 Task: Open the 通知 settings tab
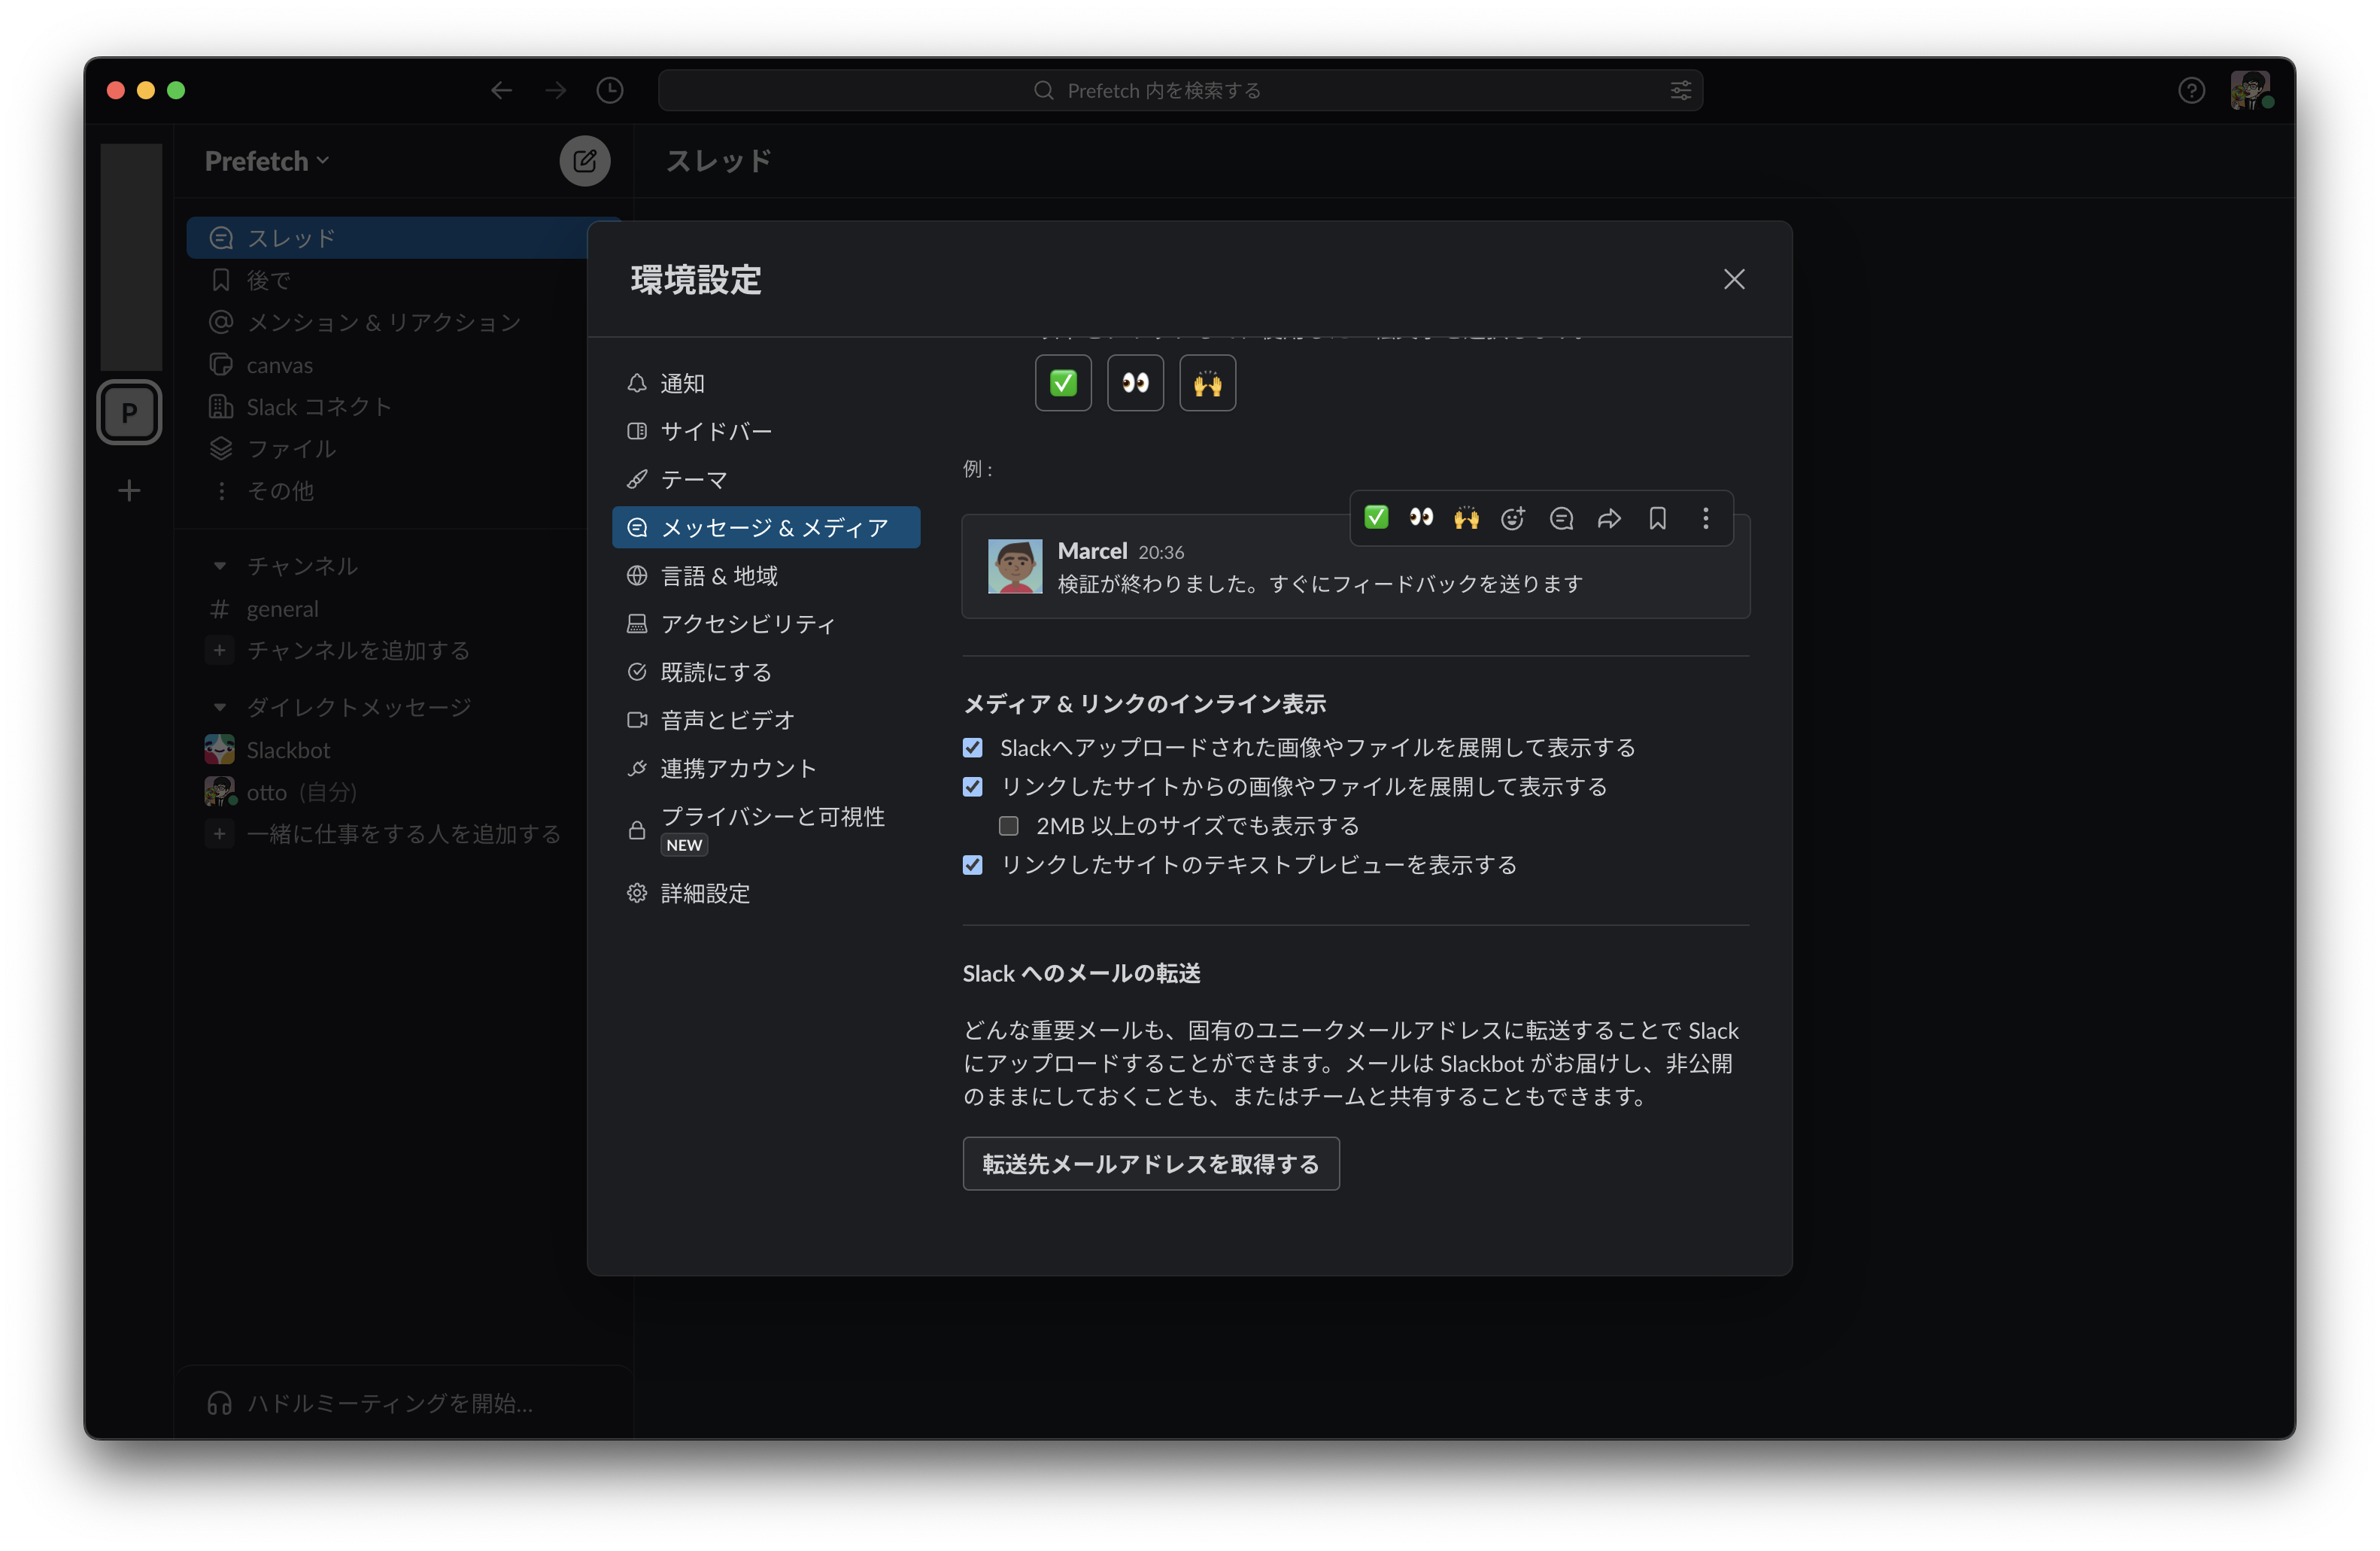tap(682, 384)
